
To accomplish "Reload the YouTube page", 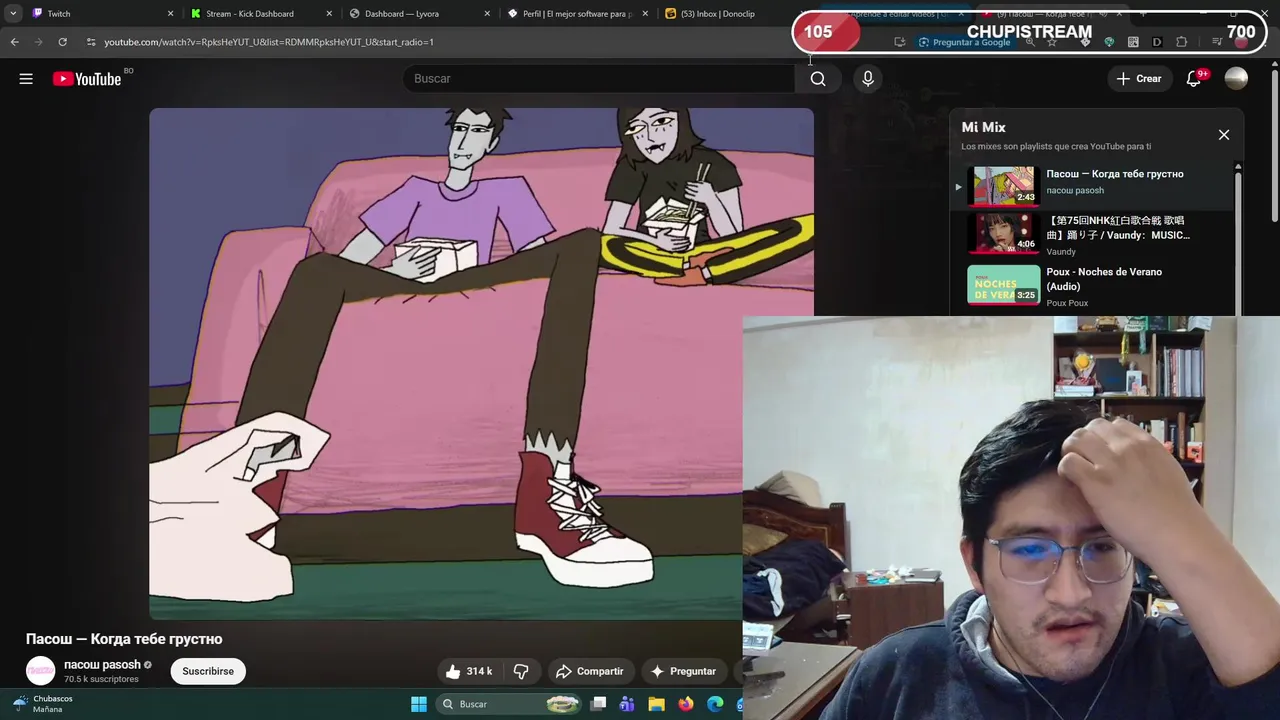I will pyautogui.click(x=62, y=42).
